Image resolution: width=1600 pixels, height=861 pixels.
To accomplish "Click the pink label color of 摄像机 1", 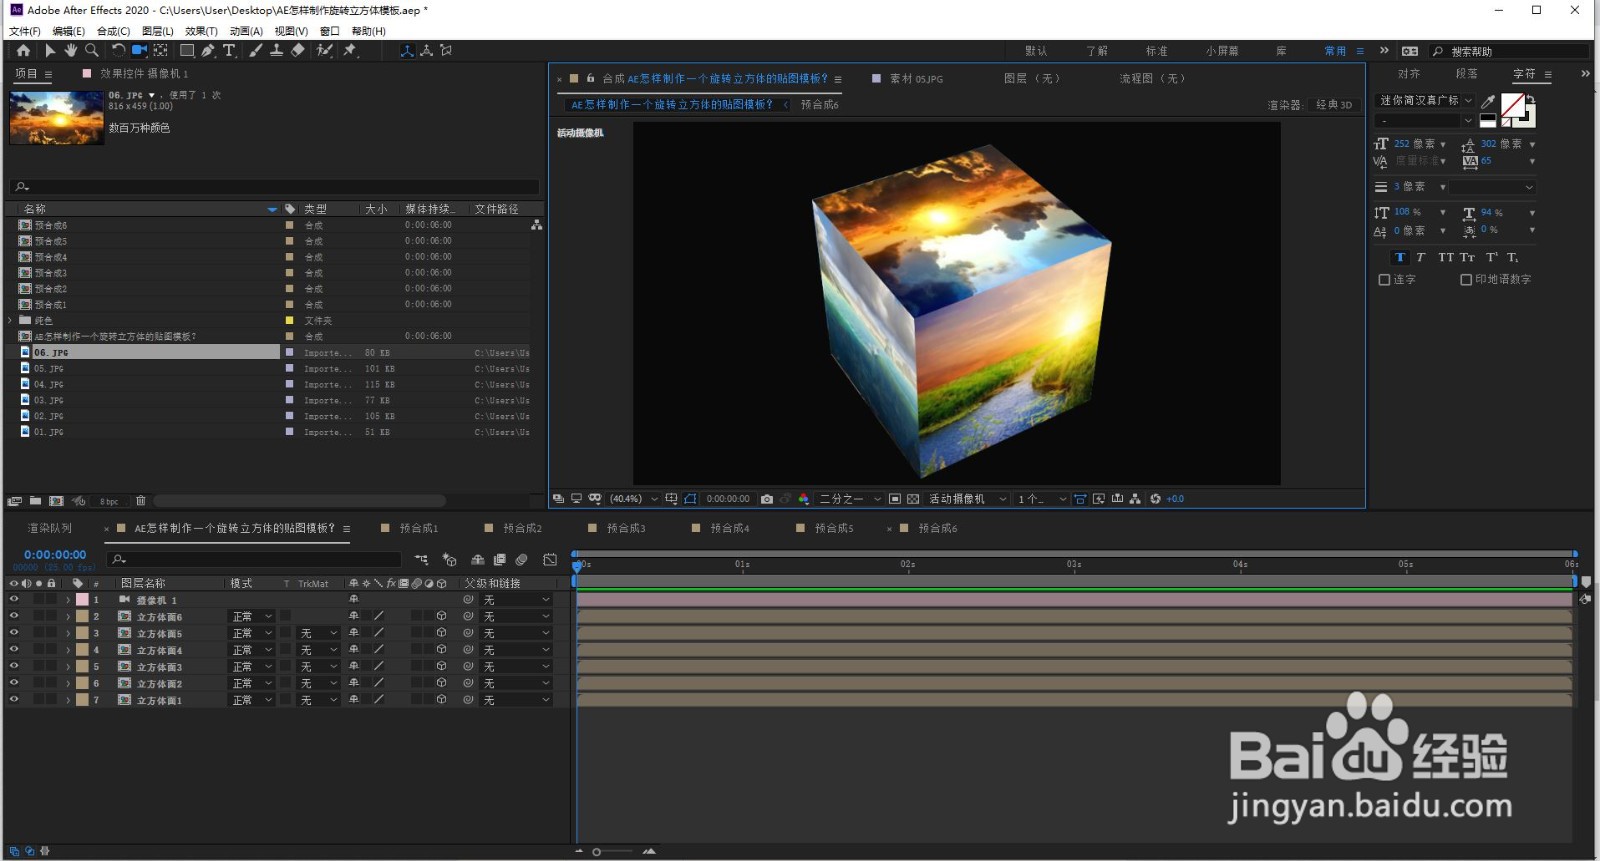I will [x=82, y=600].
